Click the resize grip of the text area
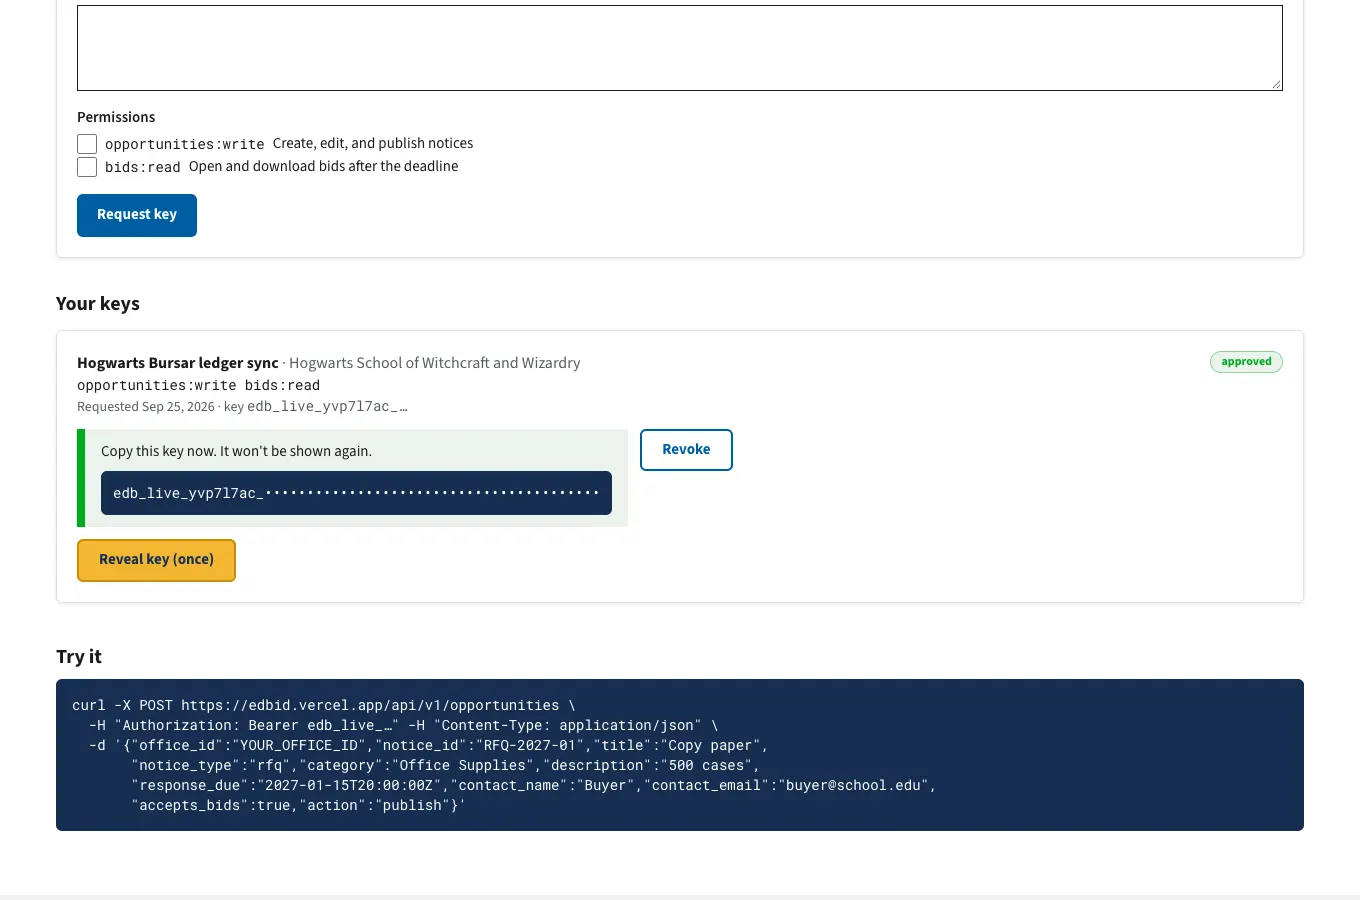Viewport: 1360px width, 900px height. pyautogui.click(x=1276, y=84)
